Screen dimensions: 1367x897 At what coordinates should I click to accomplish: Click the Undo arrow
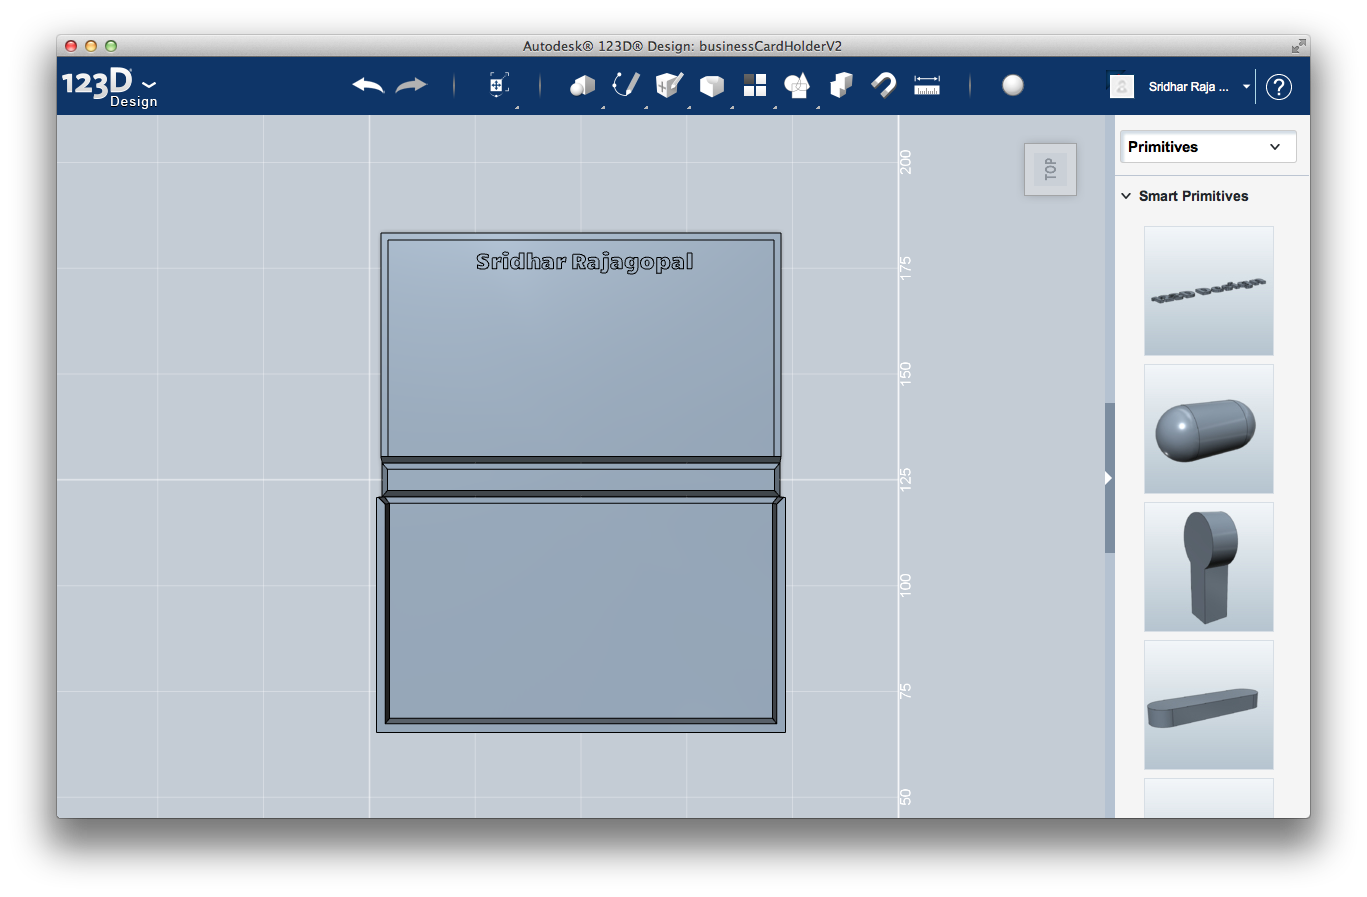[367, 86]
